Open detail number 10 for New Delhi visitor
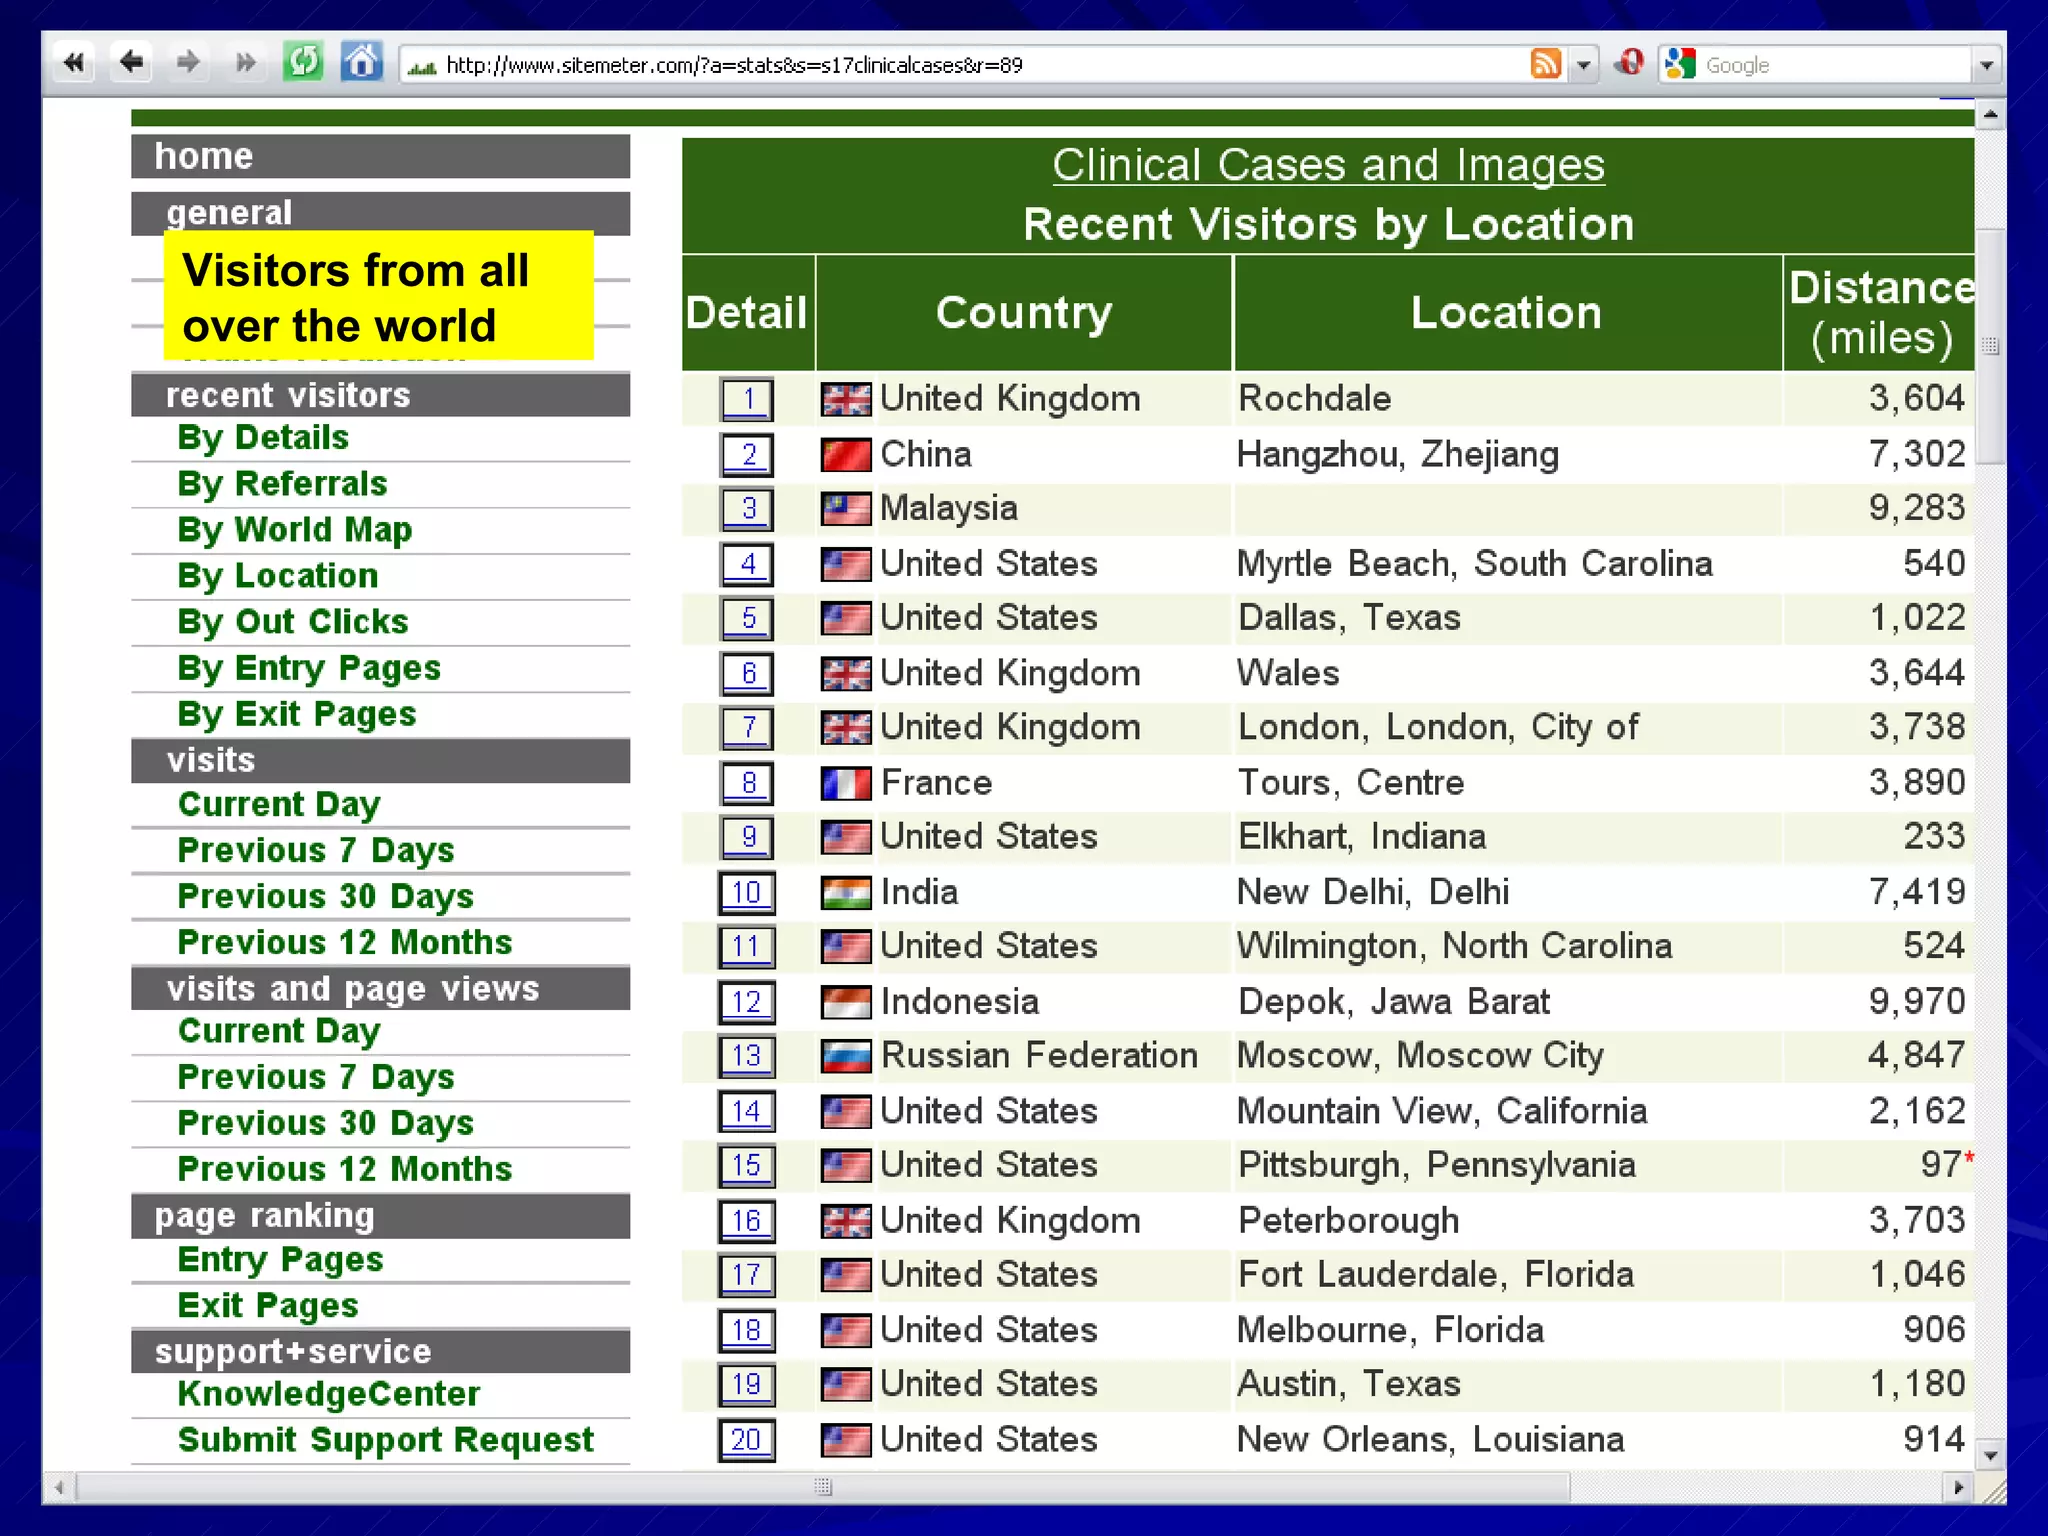Screen dimensions: 2048x1536 [747, 892]
